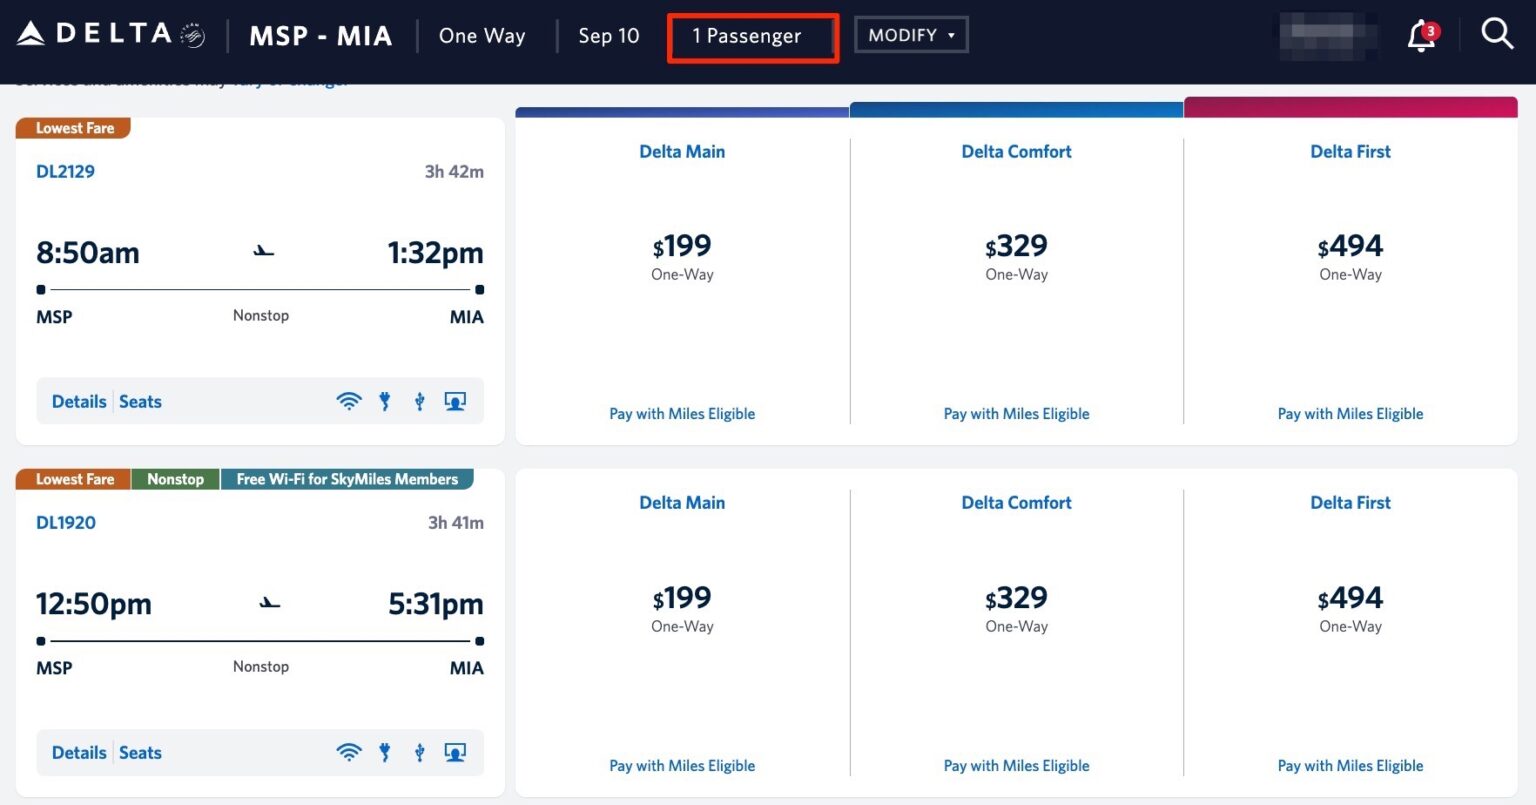This screenshot has height=805, width=1536.
Task: Select the One Way trip type in the header
Action: tap(482, 35)
